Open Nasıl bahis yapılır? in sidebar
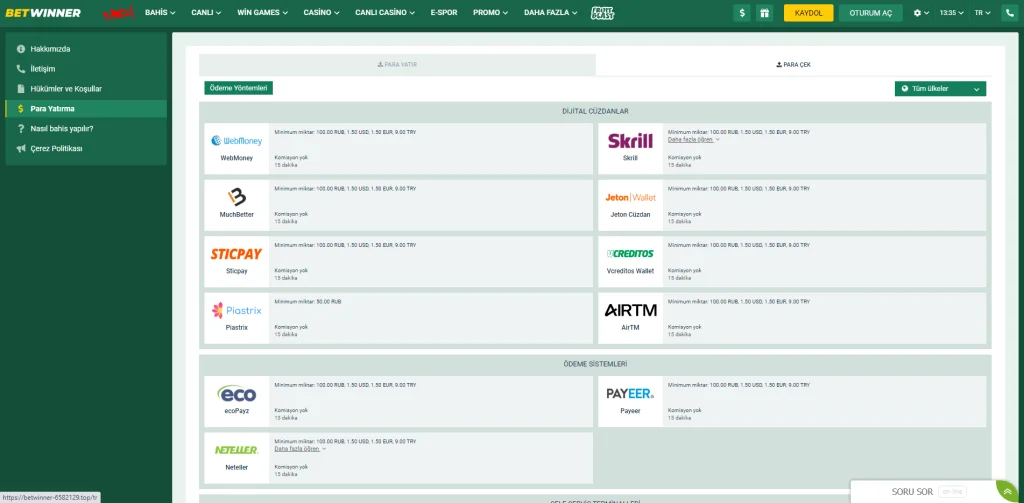This screenshot has height=503, width=1024. click(86, 129)
